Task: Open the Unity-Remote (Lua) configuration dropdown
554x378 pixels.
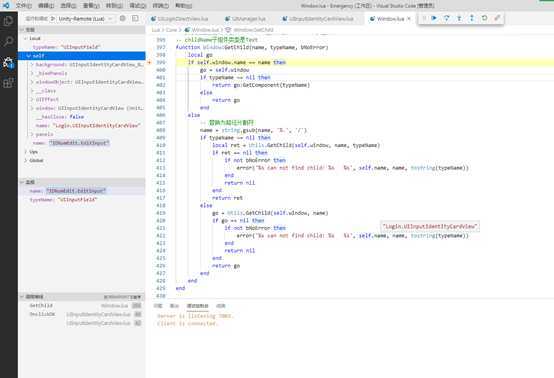Action: tap(85, 18)
